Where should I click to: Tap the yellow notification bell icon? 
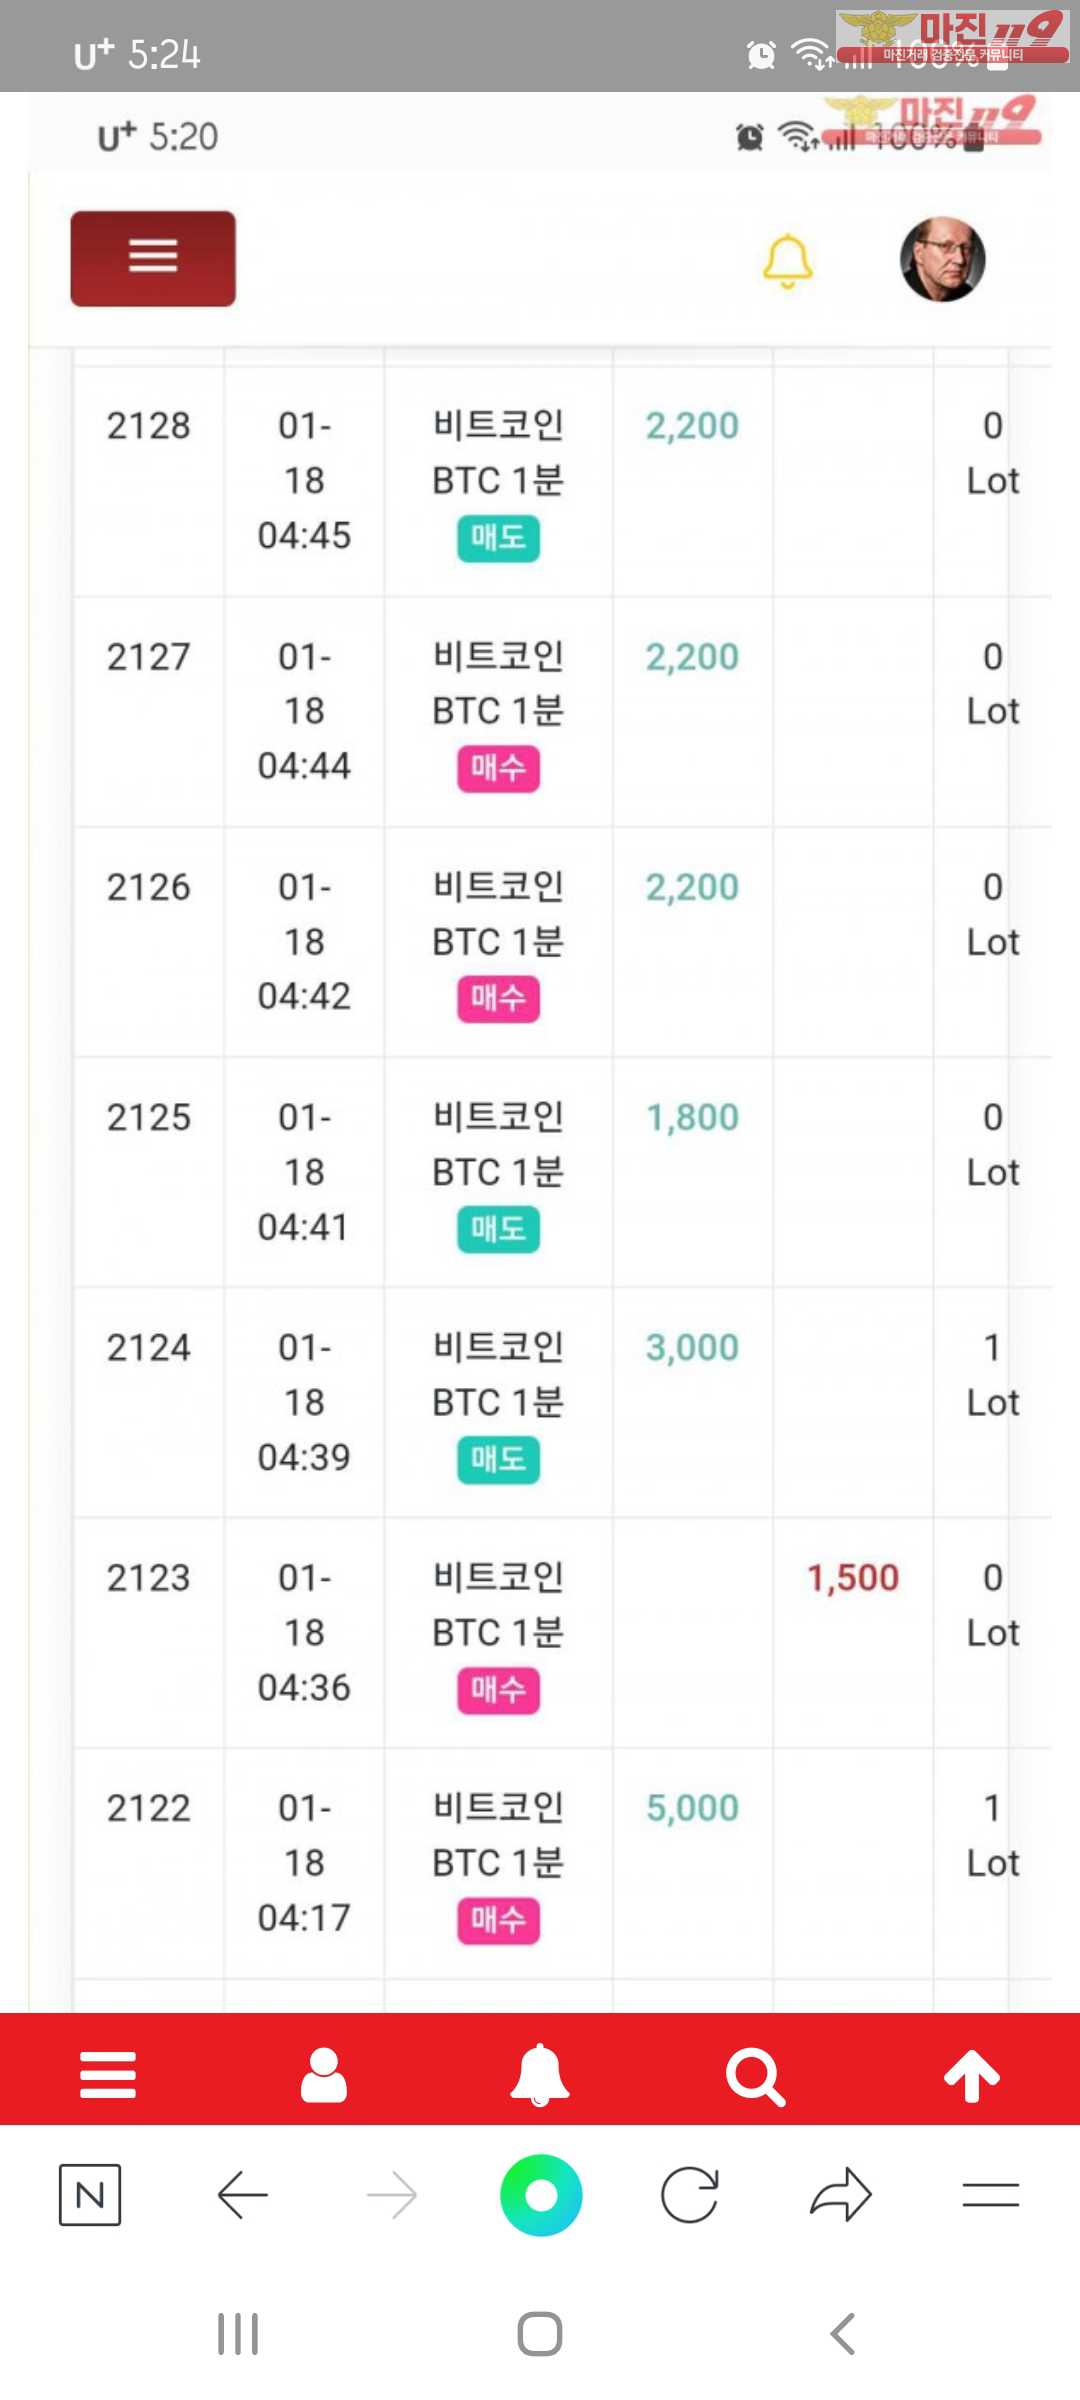787,261
